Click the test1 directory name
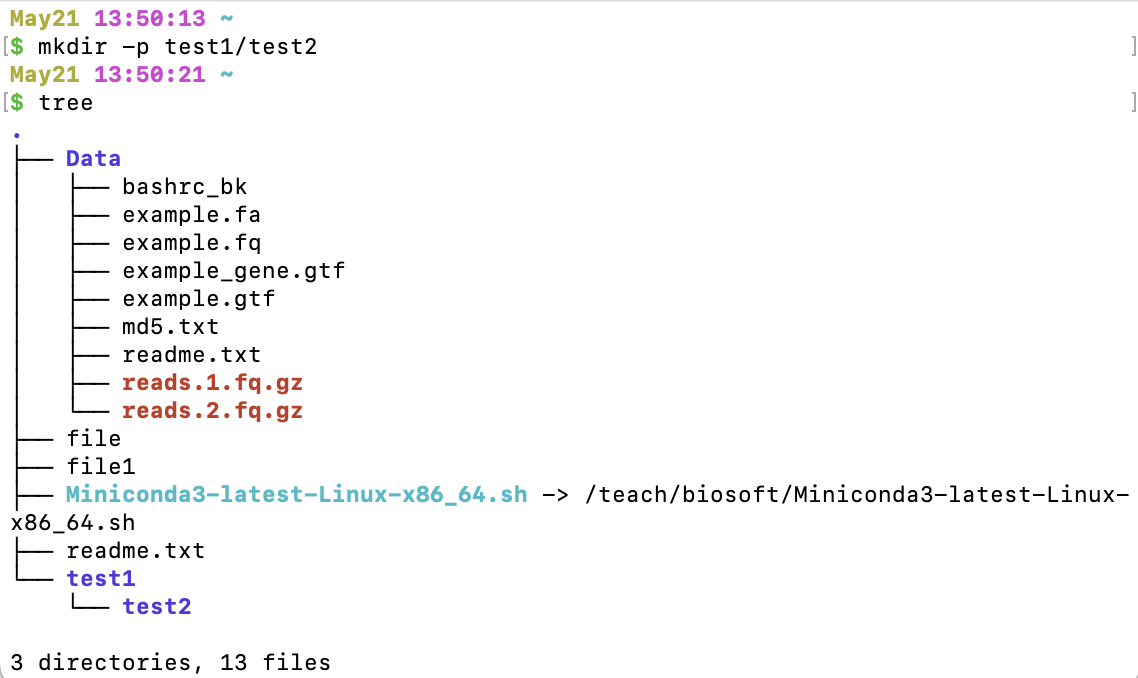 click(x=100, y=579)
